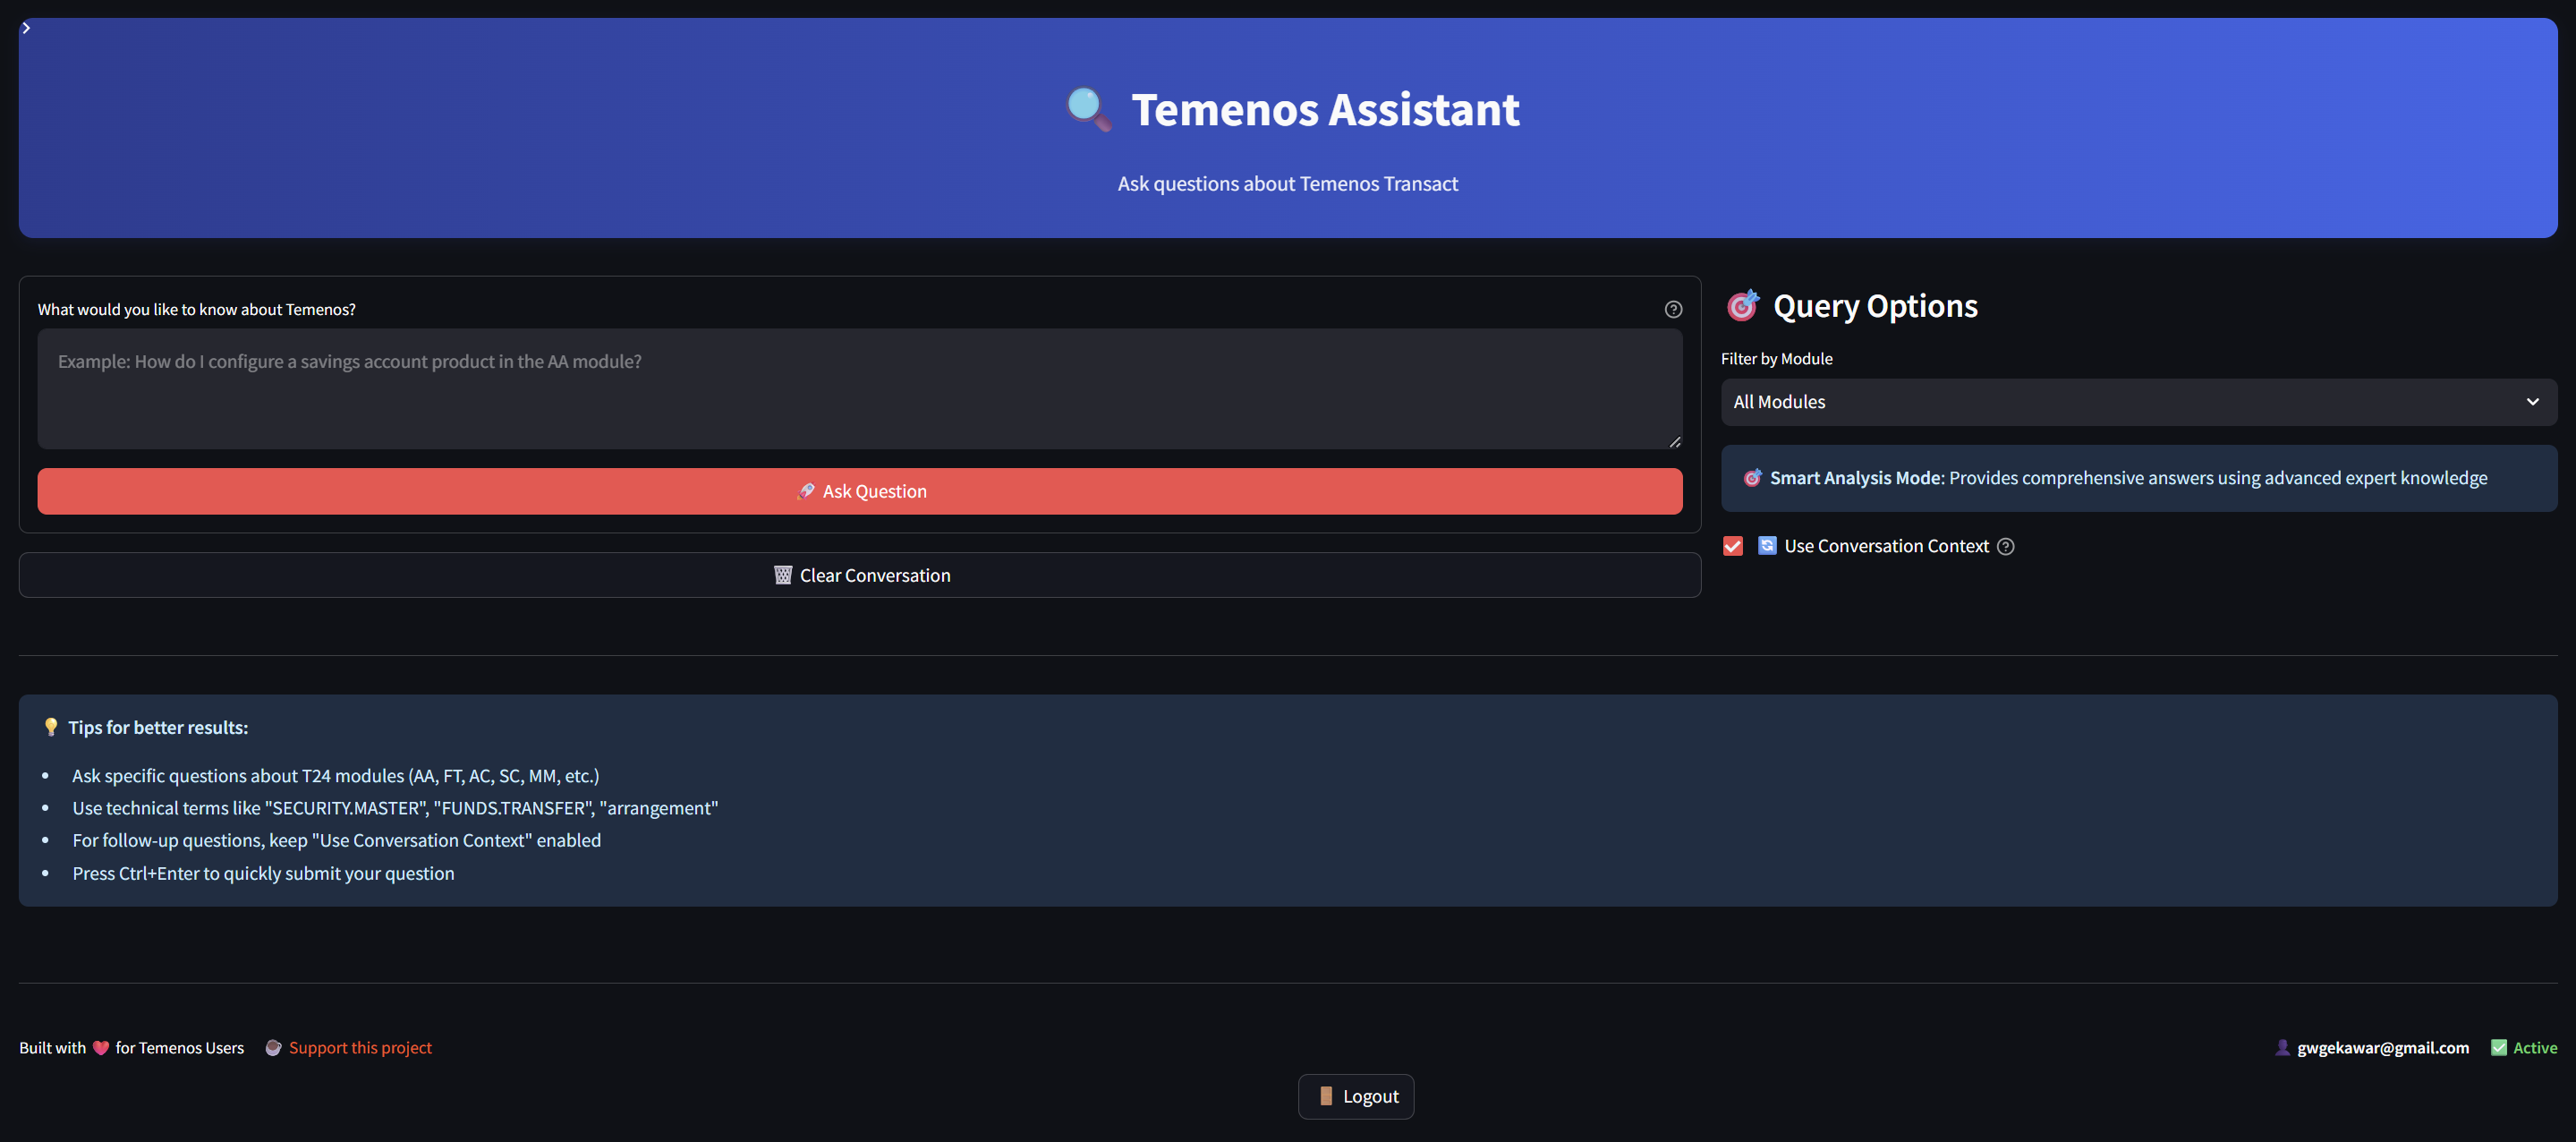Click the green Active status checkmark icon
Image resolution: width=2576 pixels, height=1142 pixels.
tap(2498, 1048)
